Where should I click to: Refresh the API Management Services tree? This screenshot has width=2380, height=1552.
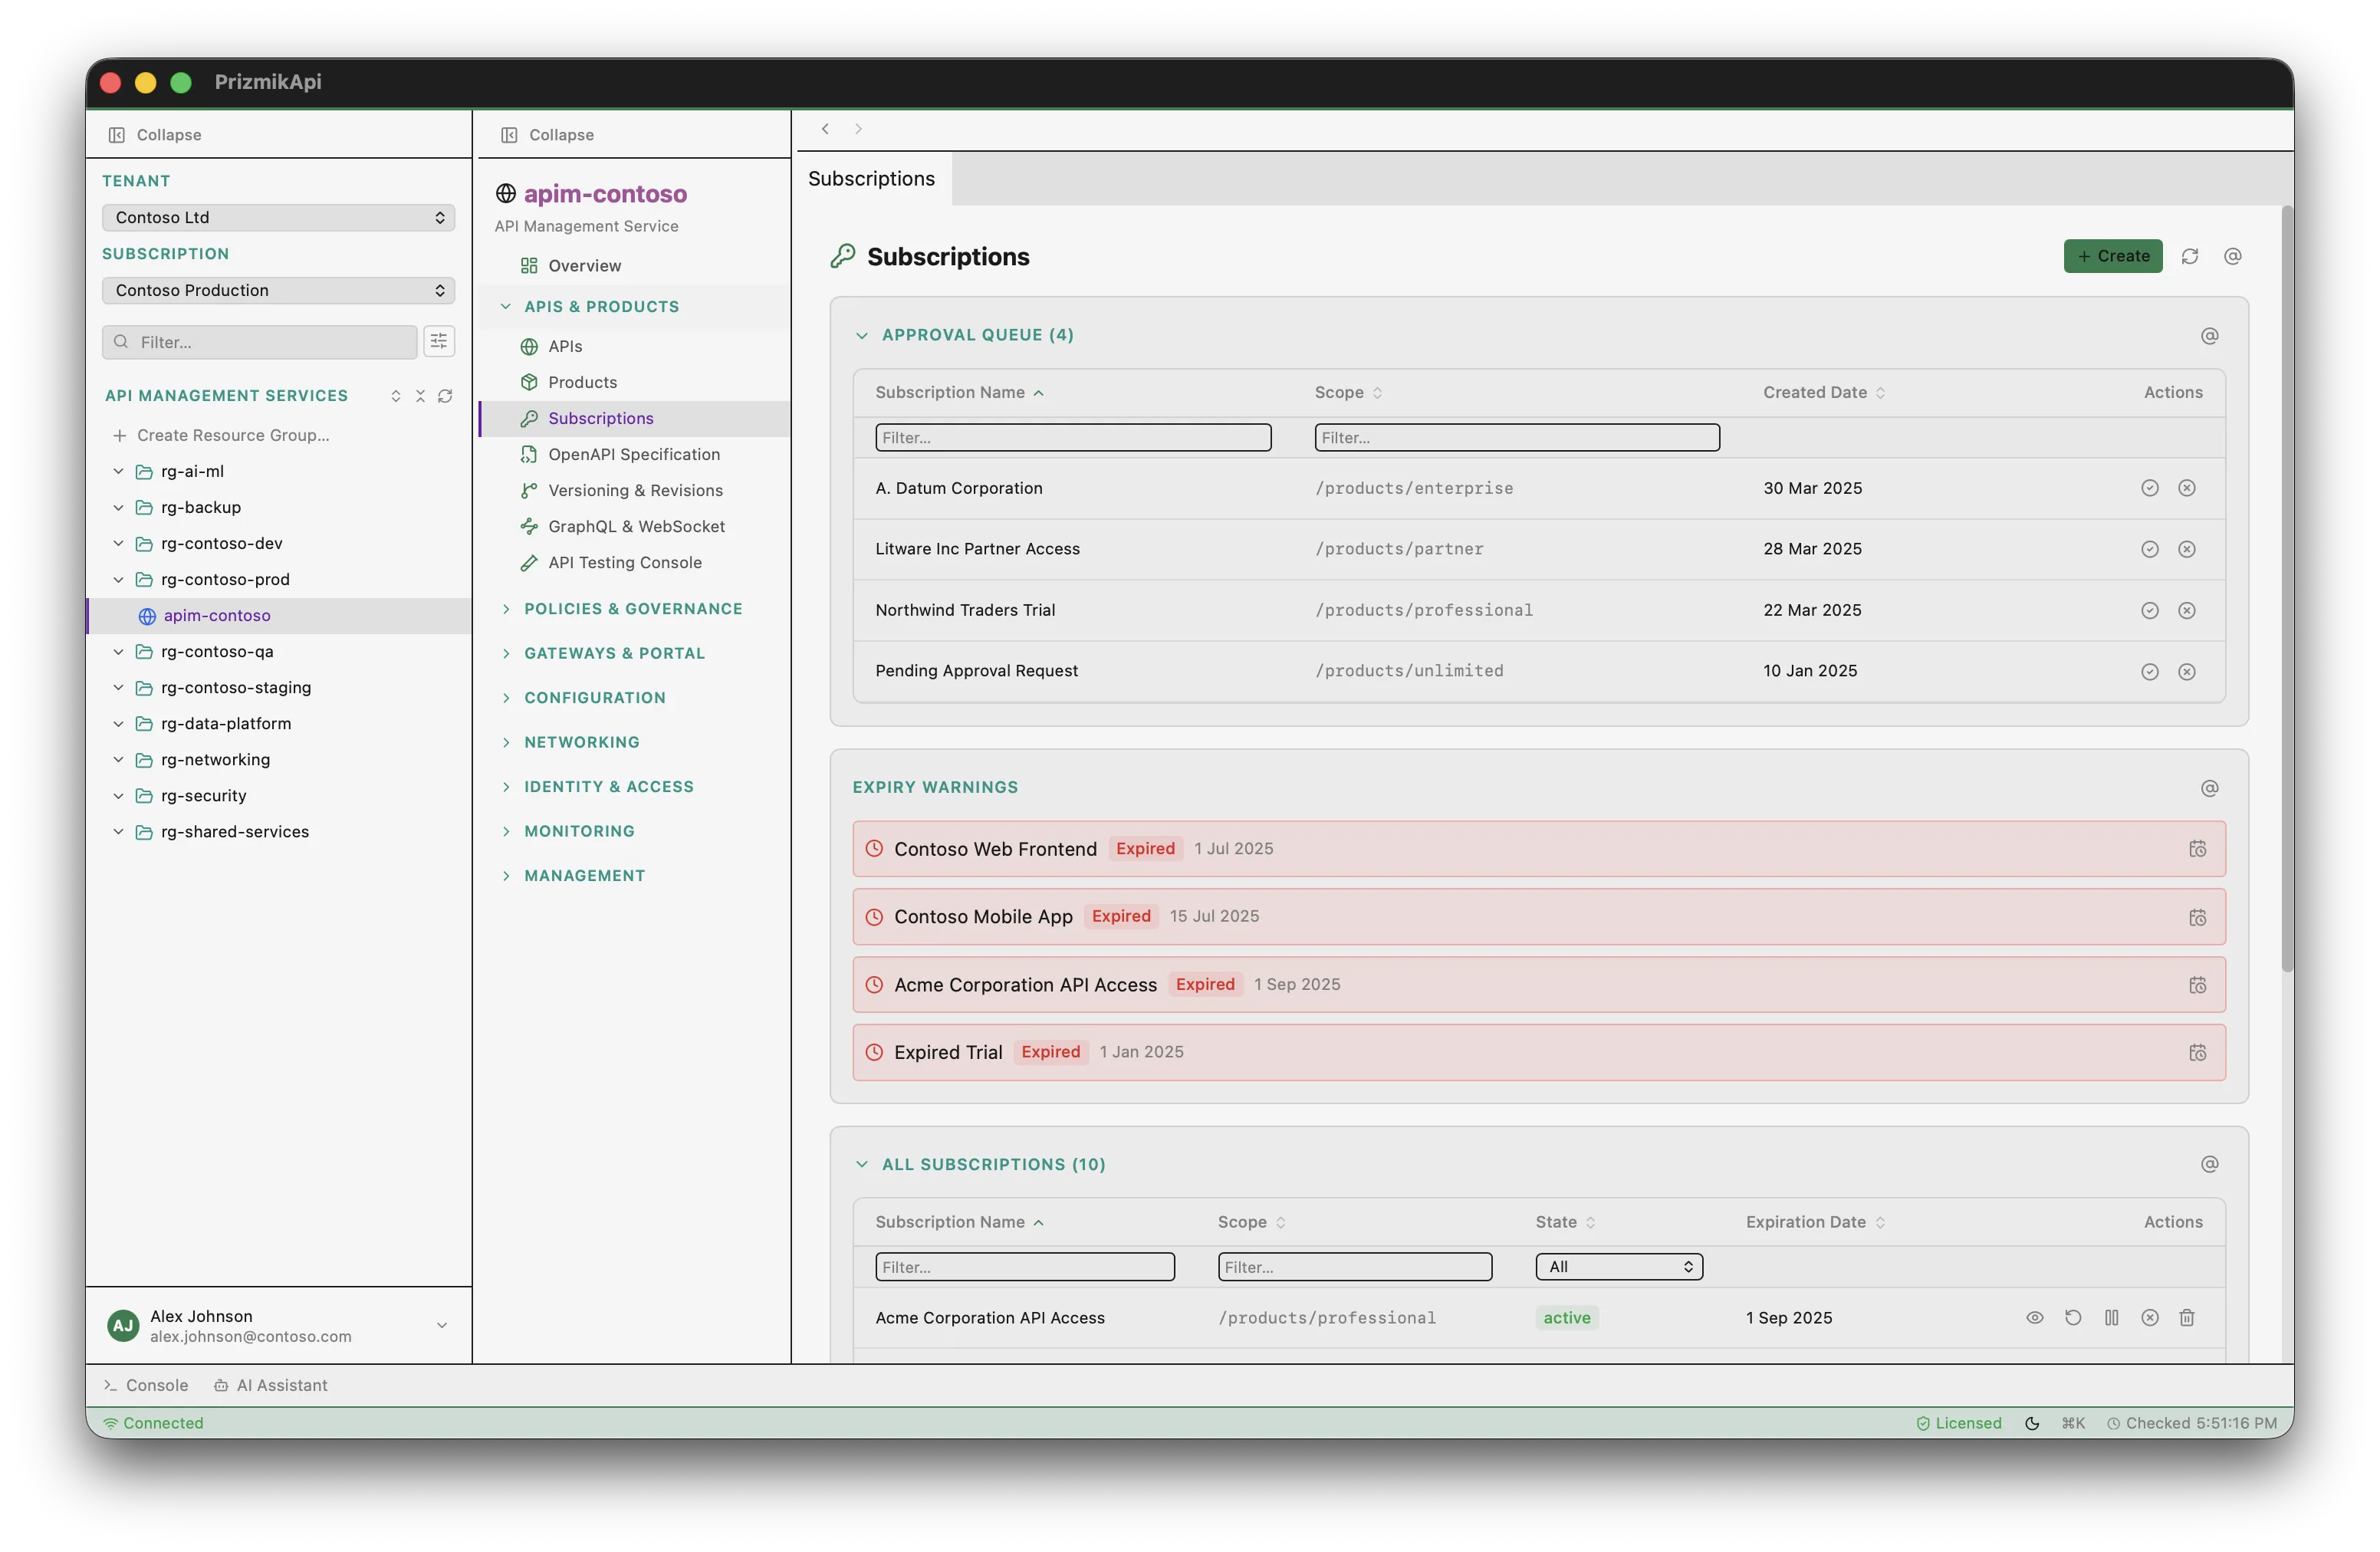coord(446,396)
